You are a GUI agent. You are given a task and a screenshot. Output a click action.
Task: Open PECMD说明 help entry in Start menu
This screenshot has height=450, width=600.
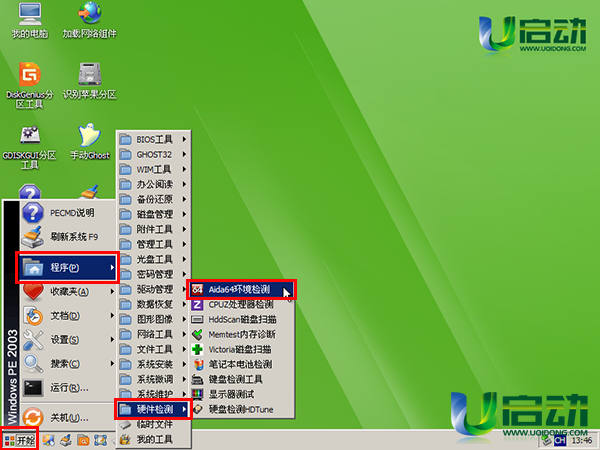coord(68,213)
